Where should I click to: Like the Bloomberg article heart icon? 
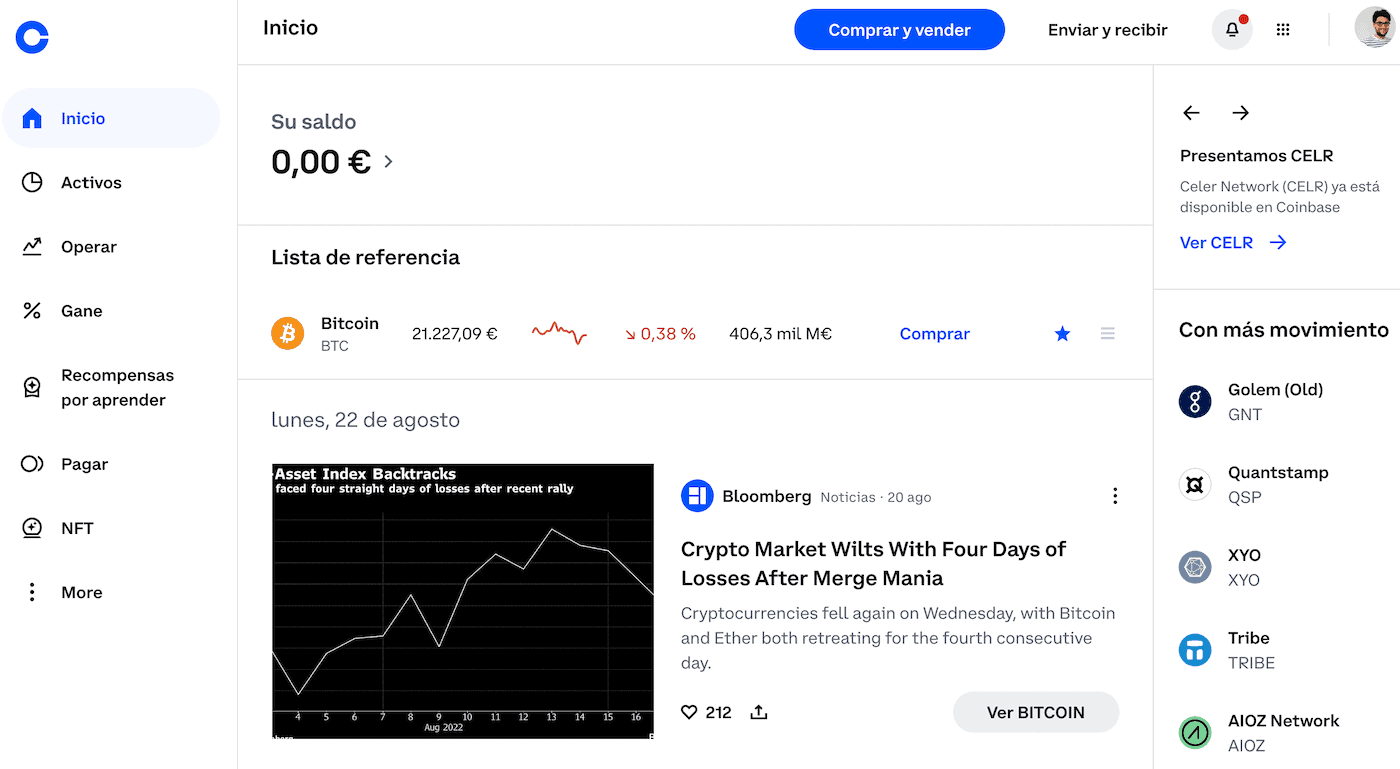689,712
